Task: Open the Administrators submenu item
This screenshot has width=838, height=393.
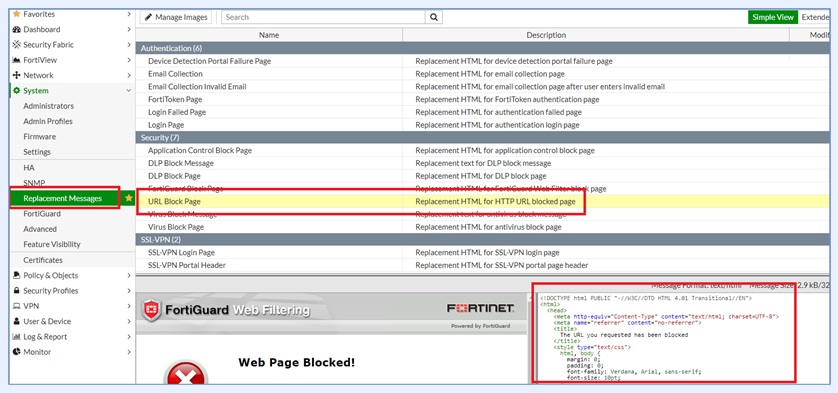Action: point(49,106)
